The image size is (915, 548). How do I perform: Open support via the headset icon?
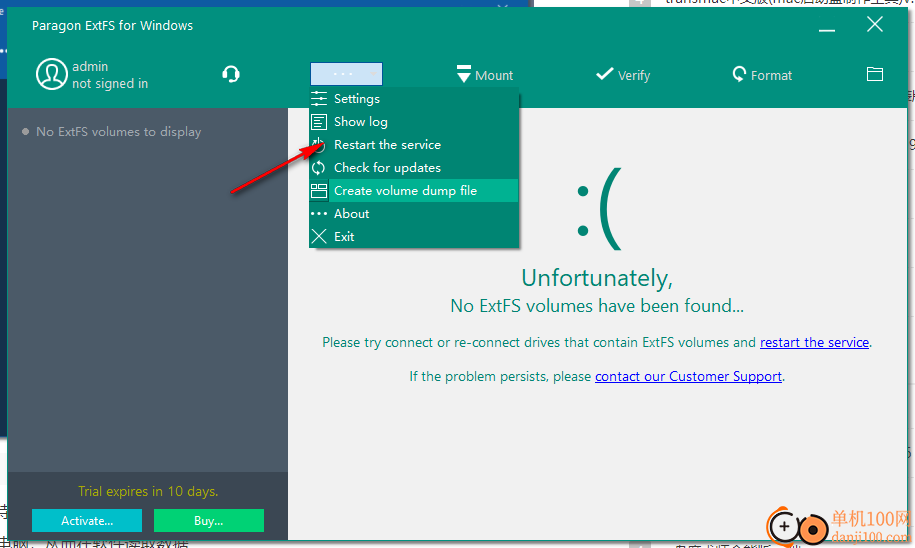click(231, 74)
